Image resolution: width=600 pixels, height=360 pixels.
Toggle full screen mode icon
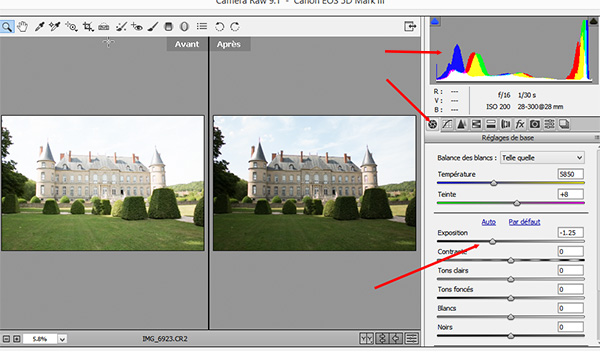coord(410,26)
